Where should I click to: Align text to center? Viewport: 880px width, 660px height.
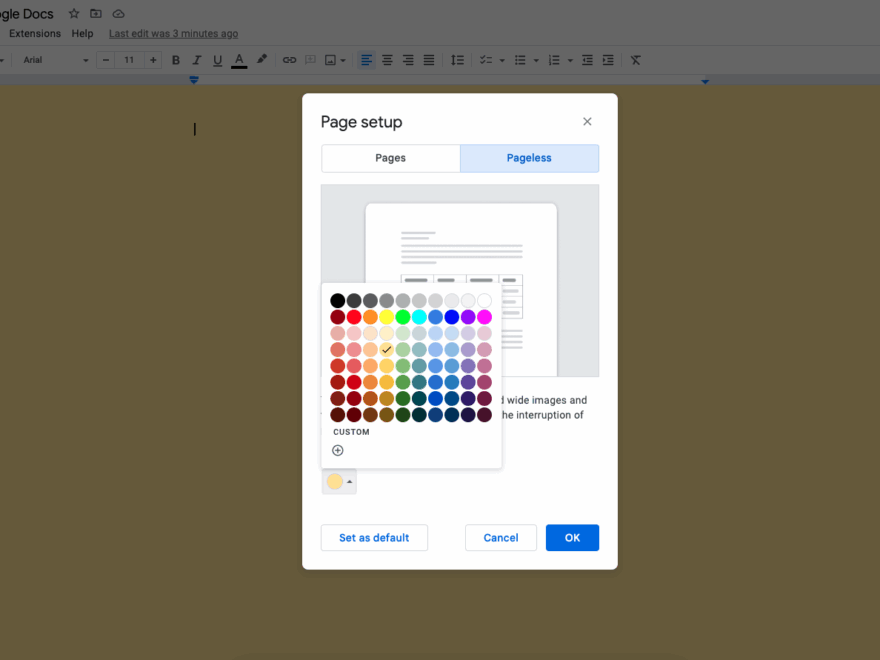click(x=387, y=60)
